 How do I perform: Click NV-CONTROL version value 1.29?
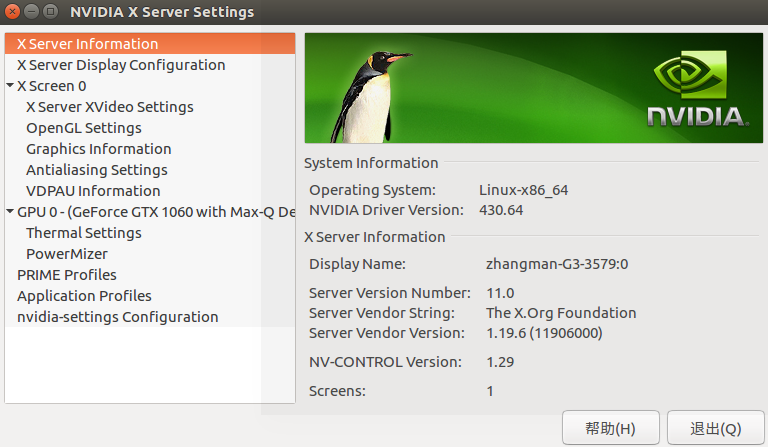point(500,362)
